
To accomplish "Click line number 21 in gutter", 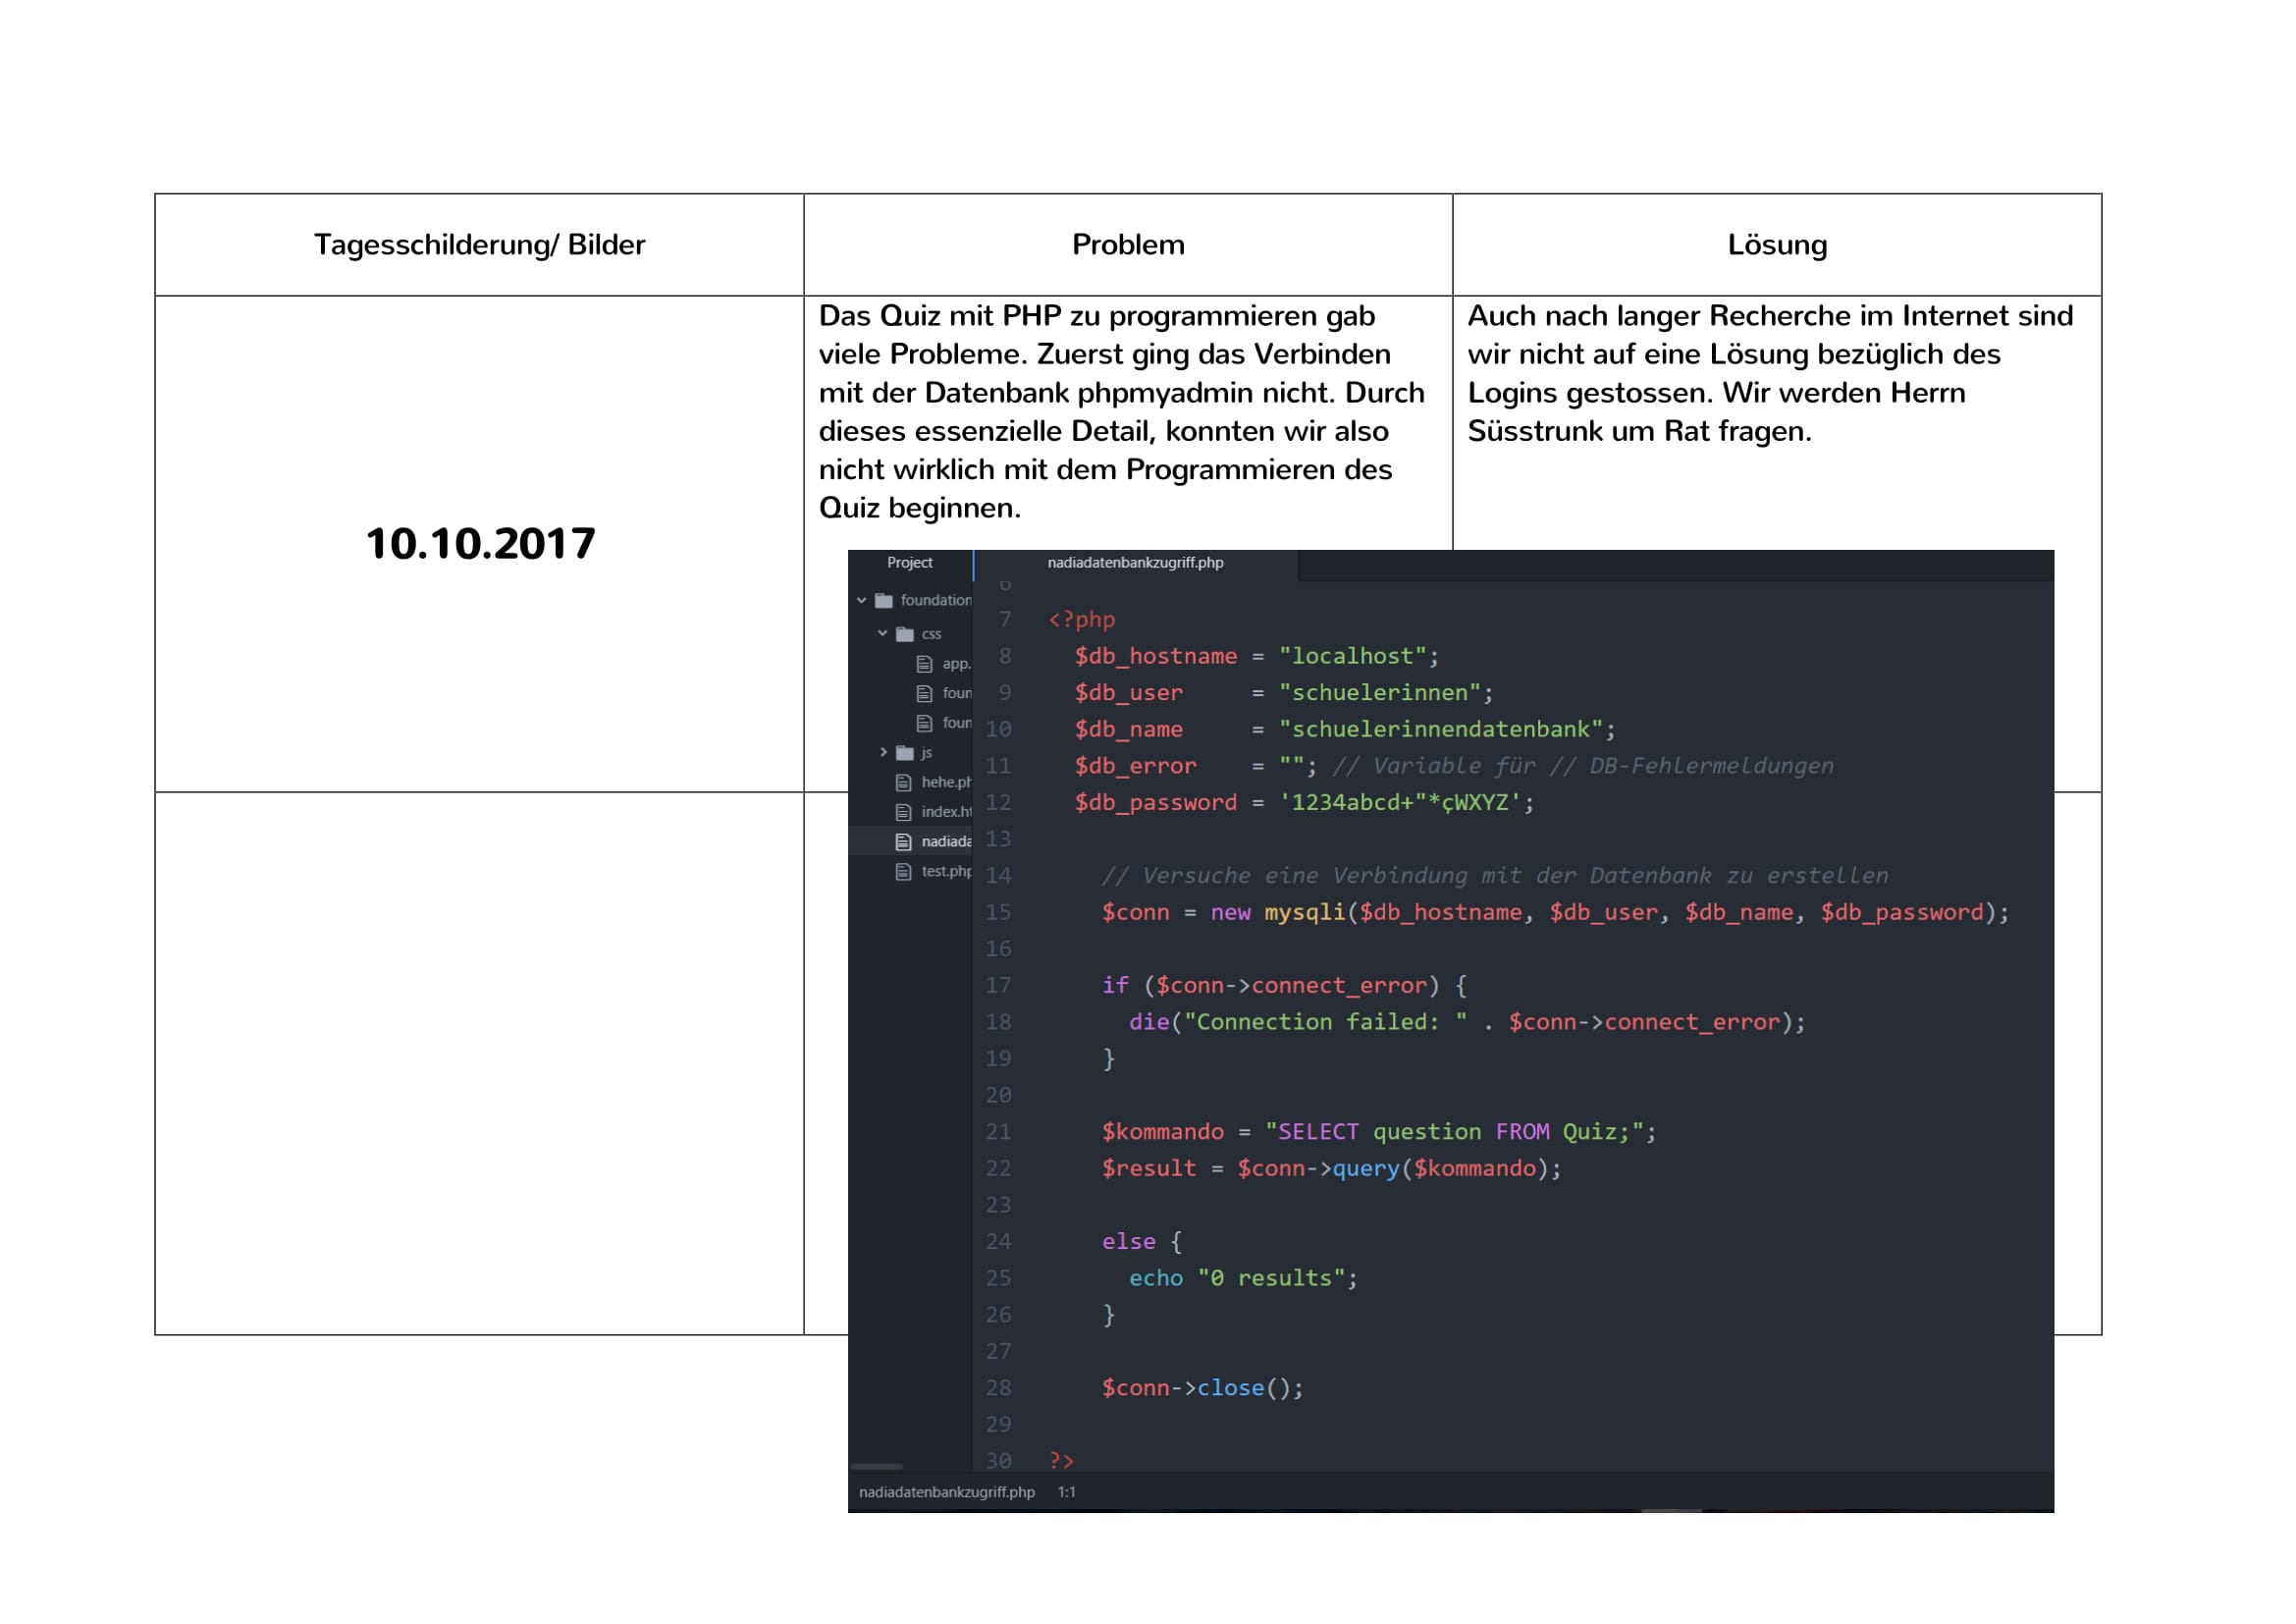I will [x=998, y=1132].
